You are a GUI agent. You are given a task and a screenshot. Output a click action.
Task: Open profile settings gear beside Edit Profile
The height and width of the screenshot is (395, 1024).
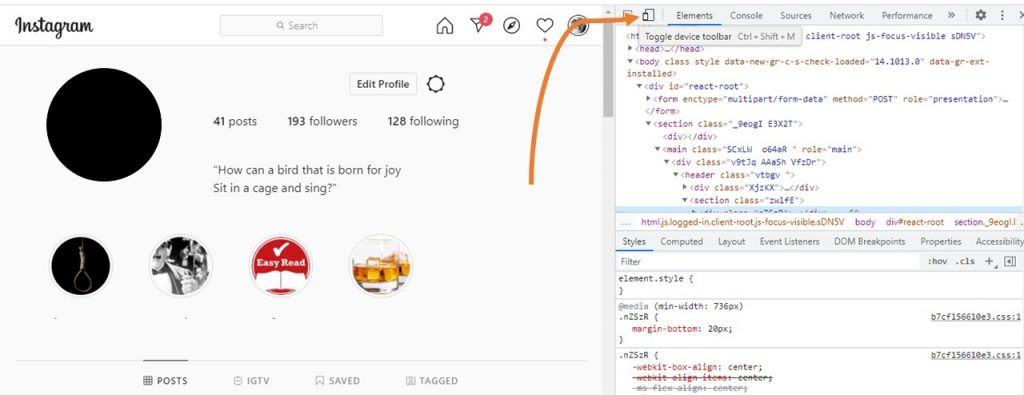tap(436, 84)
